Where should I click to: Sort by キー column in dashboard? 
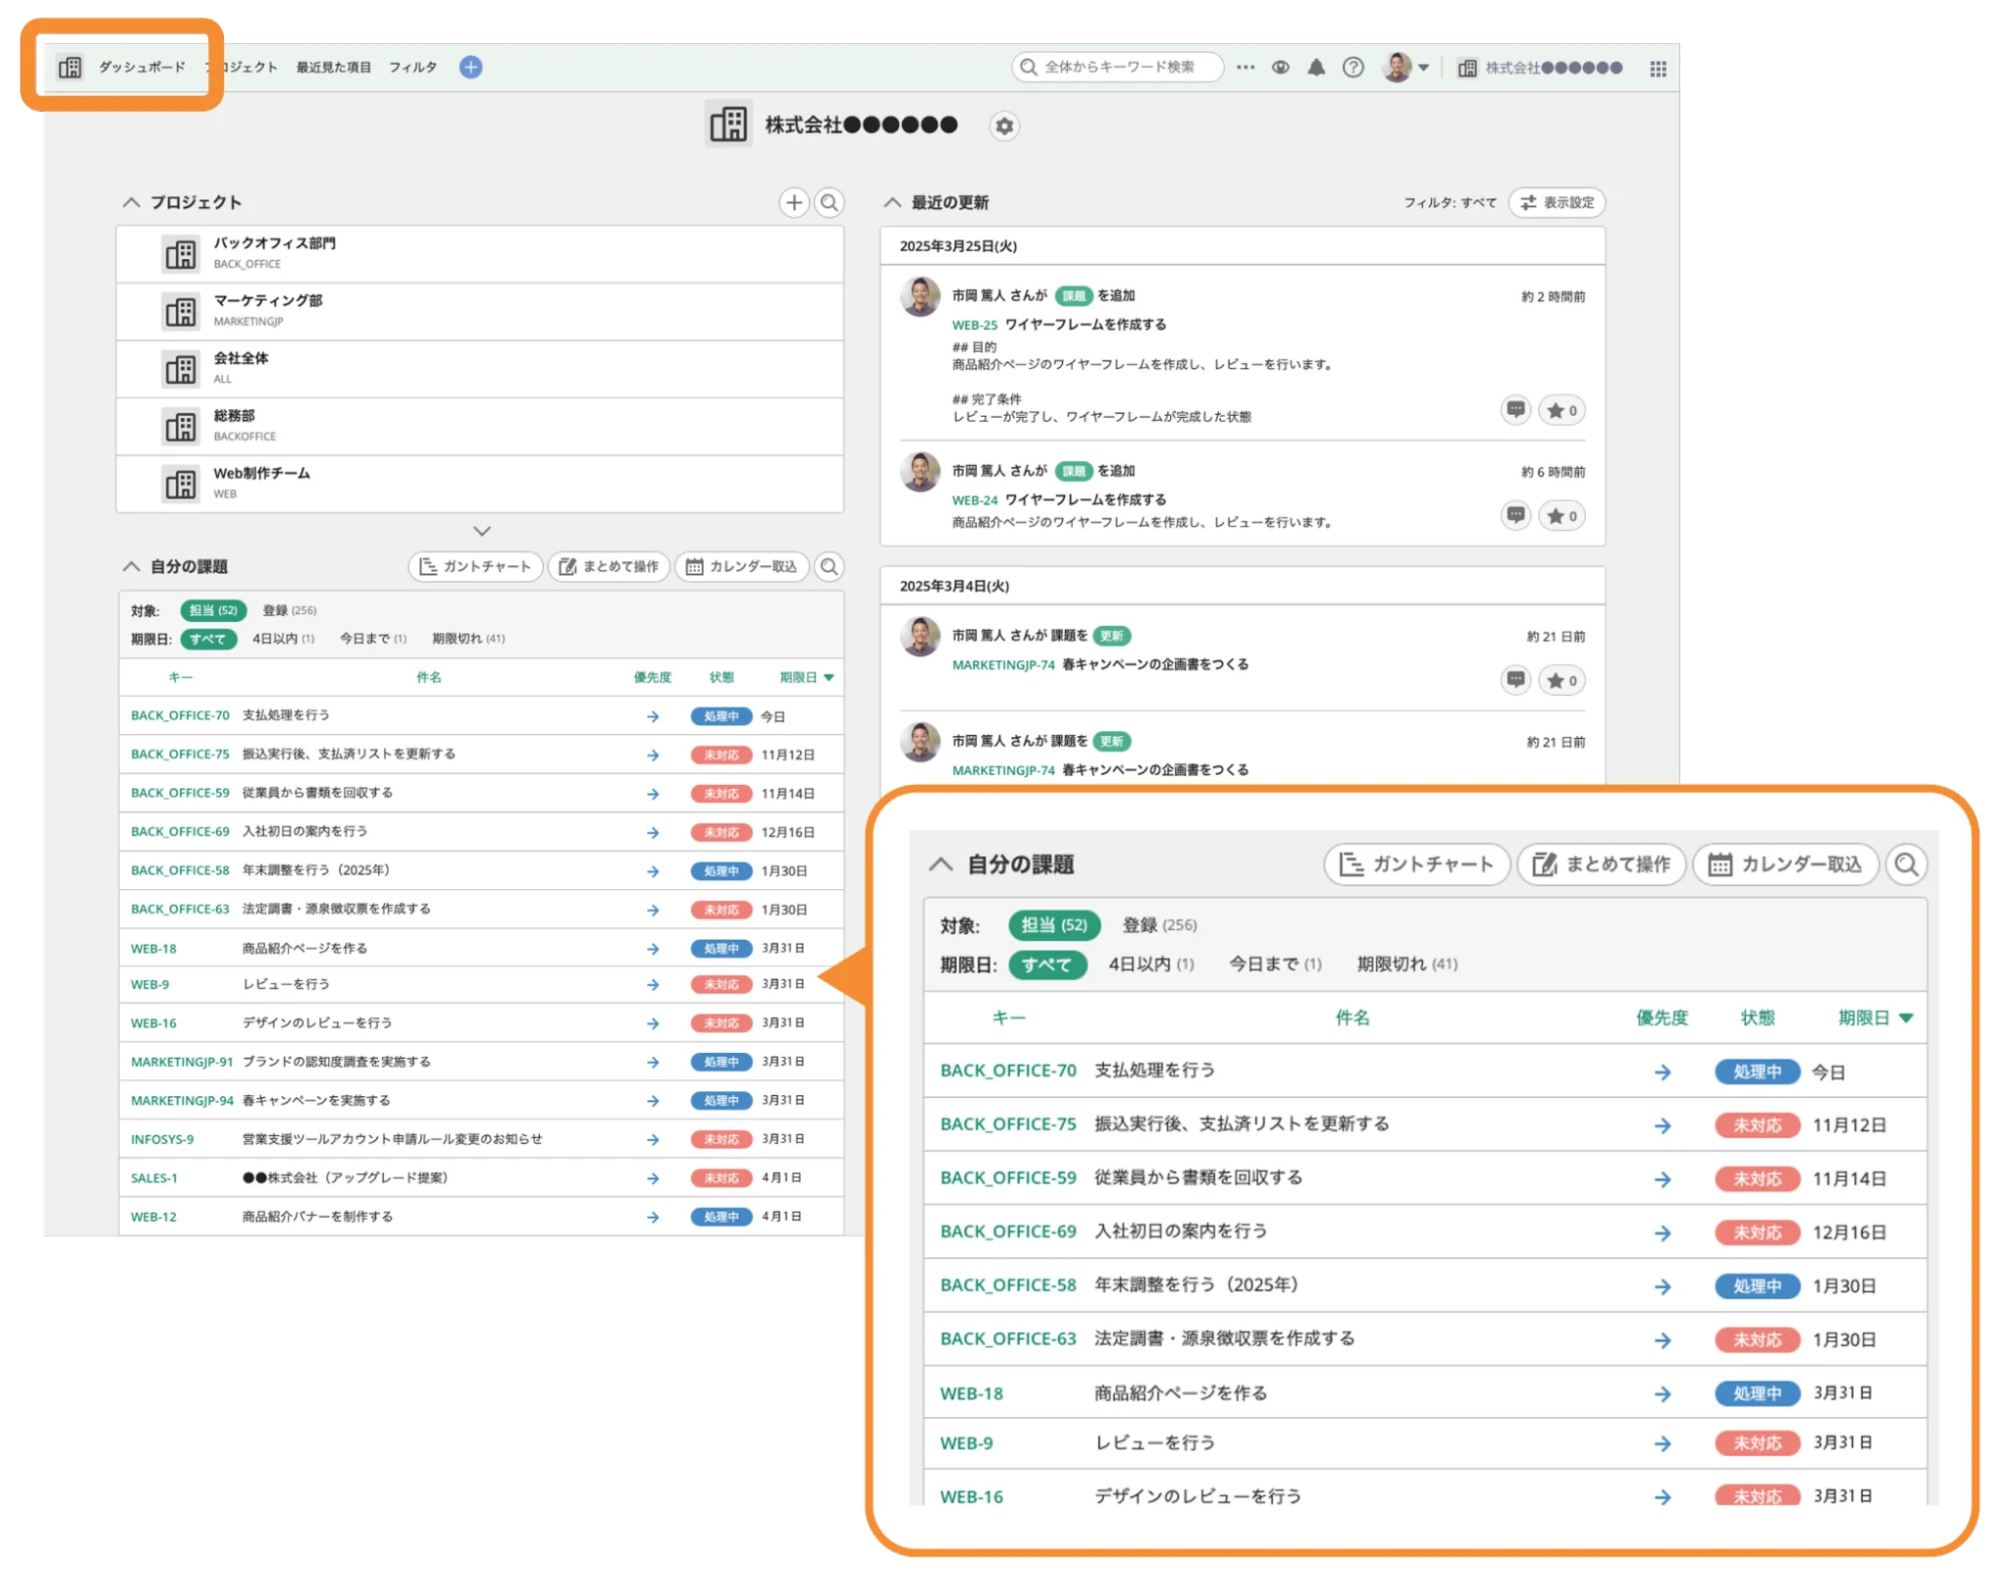click(180, 678)
